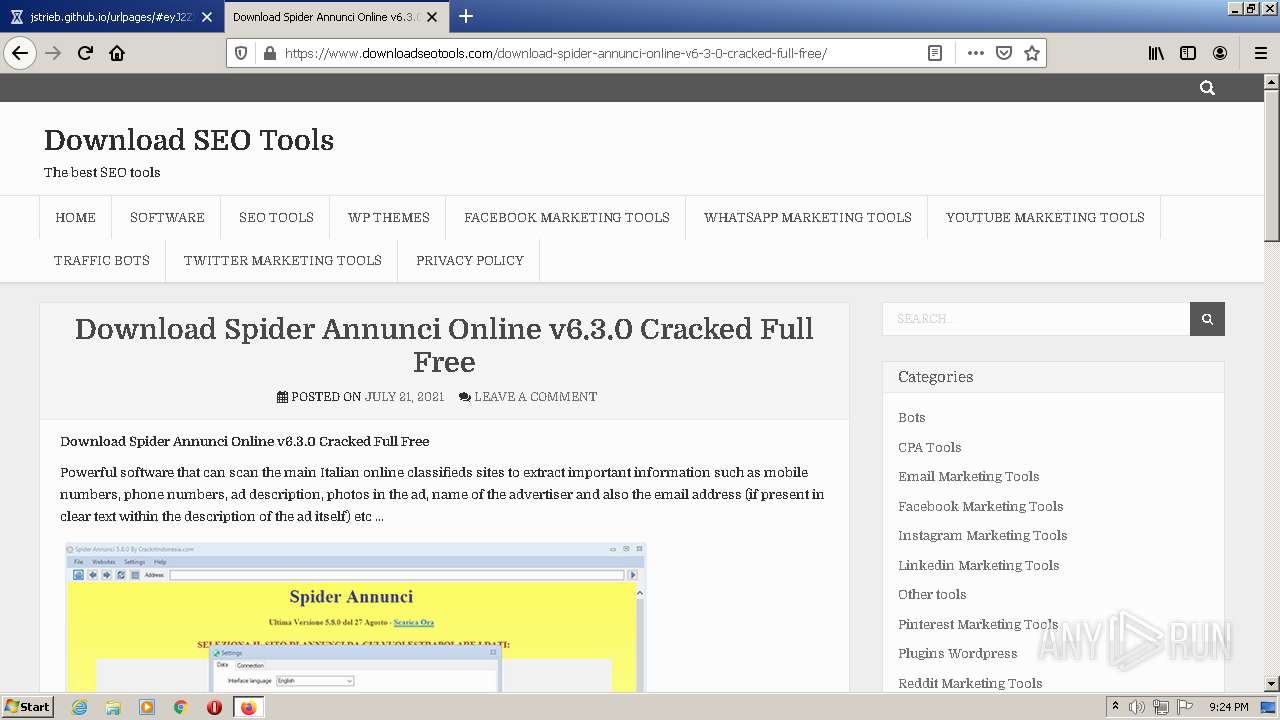Click the page scrollbar down arrow

(x=1271, y=684)
